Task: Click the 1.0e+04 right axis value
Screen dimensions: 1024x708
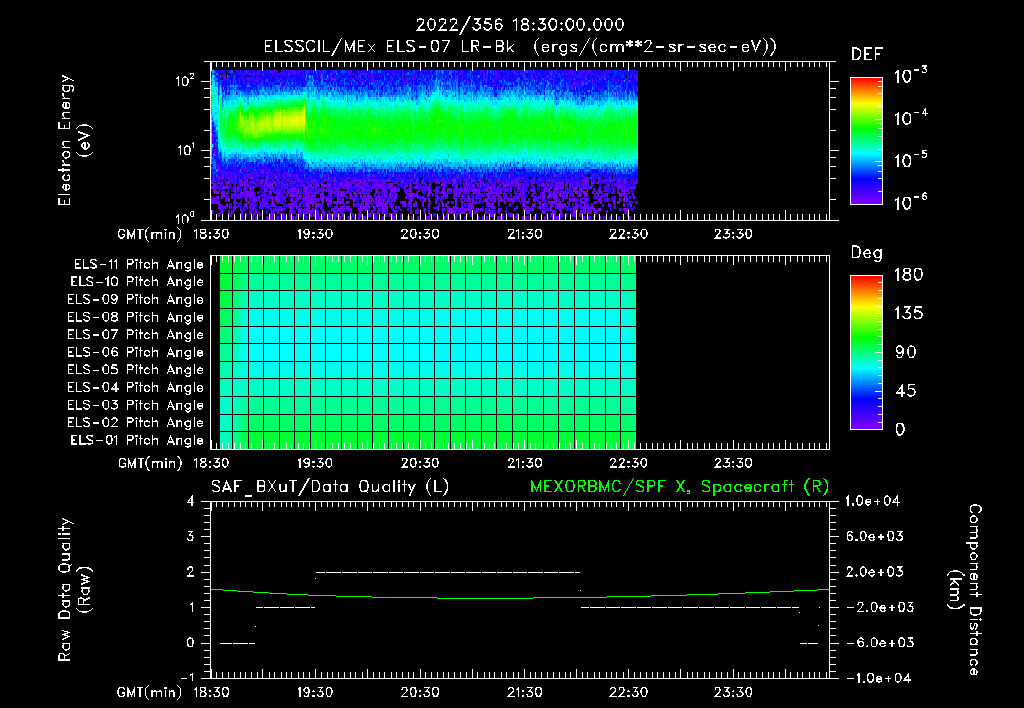Action: click(872, 502)
